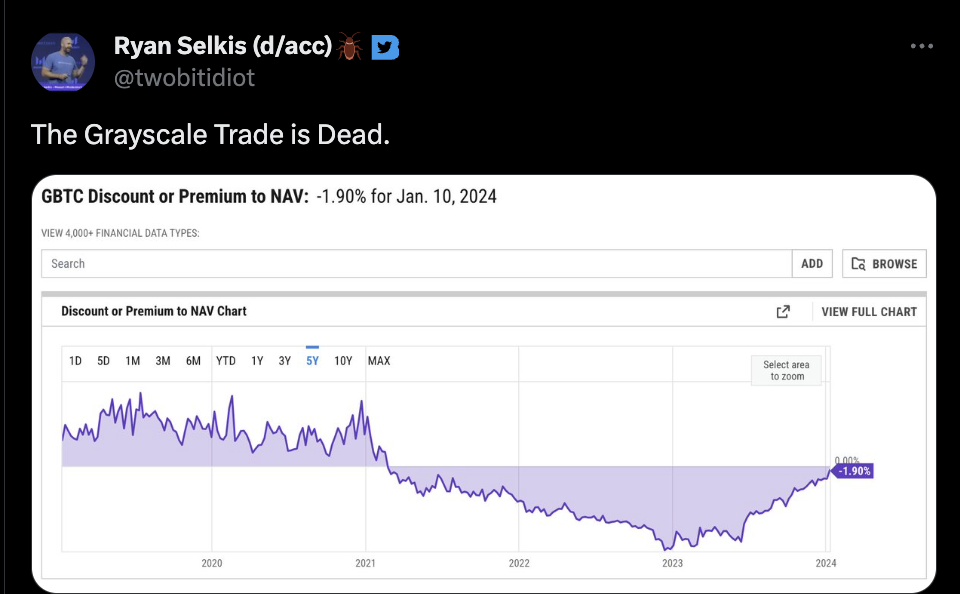This screenshot has width=960, height=594.
Task: Click the bug emoji icon beside name
Action: [x=350, y=46]
